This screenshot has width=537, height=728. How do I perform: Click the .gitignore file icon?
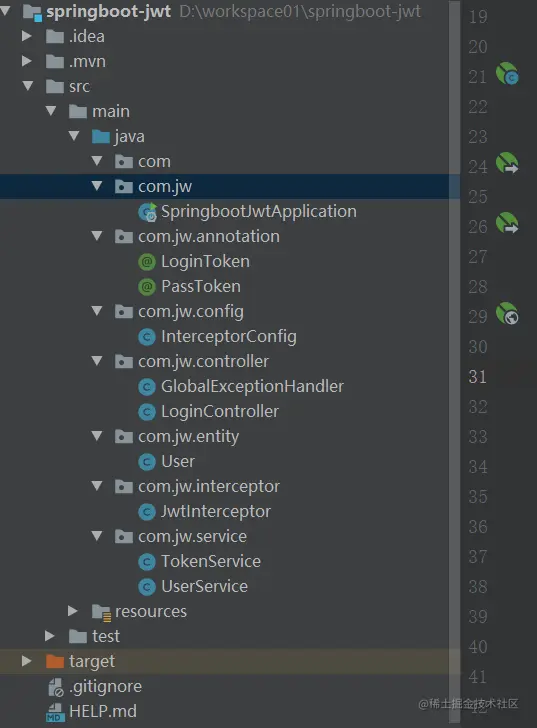[56, 687]
